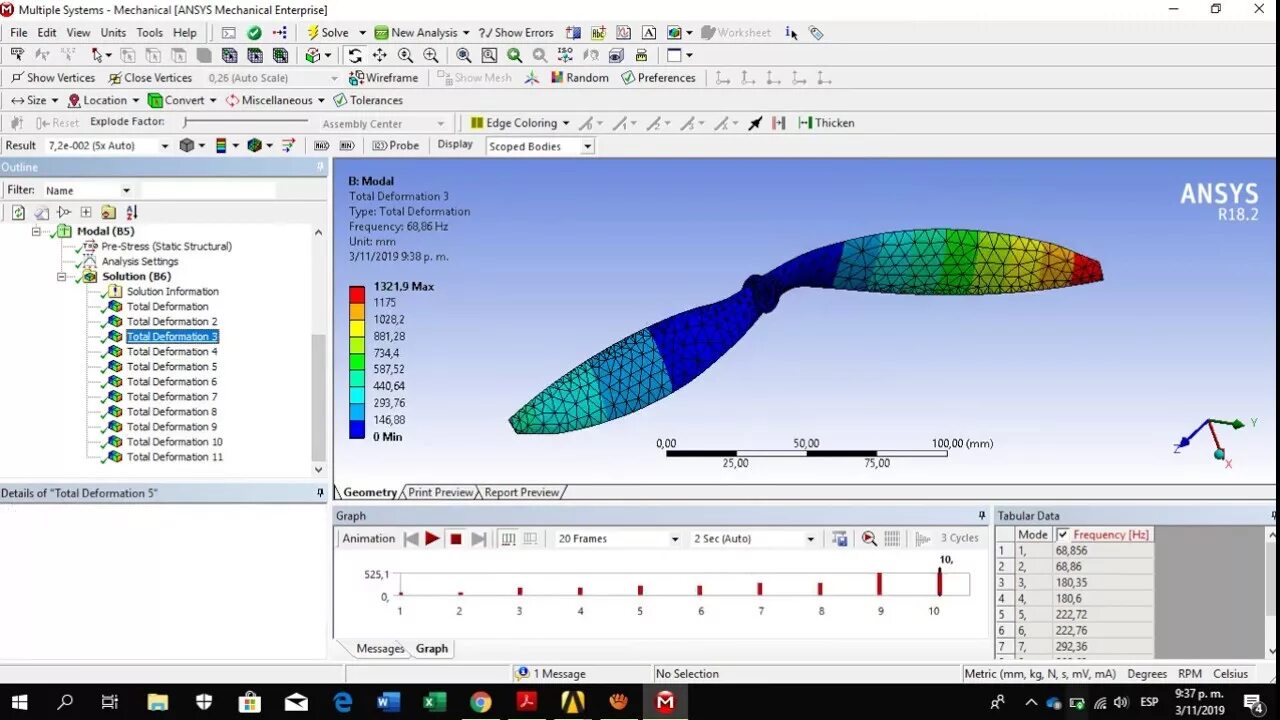Open the Location dropdown
Image resolution: width=1280 pixels, height=720 pixels.
tap(104, 100)
